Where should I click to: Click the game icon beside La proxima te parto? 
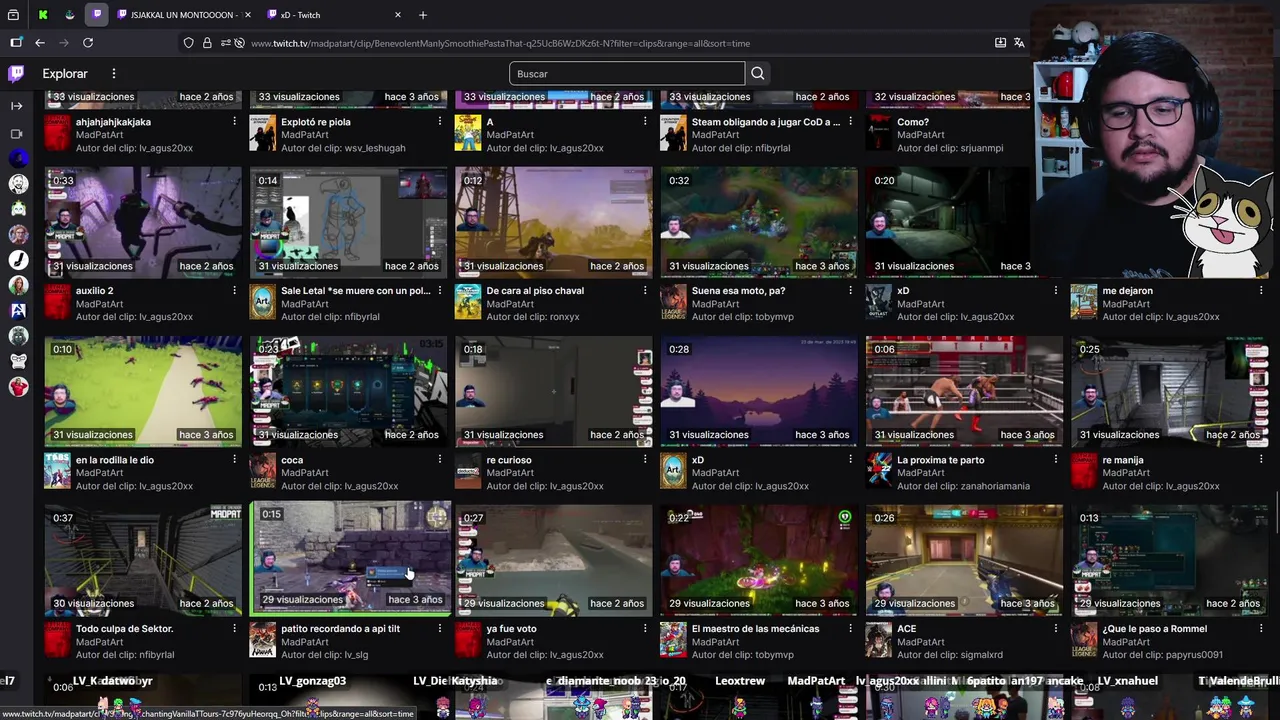(x=878, y=471)
